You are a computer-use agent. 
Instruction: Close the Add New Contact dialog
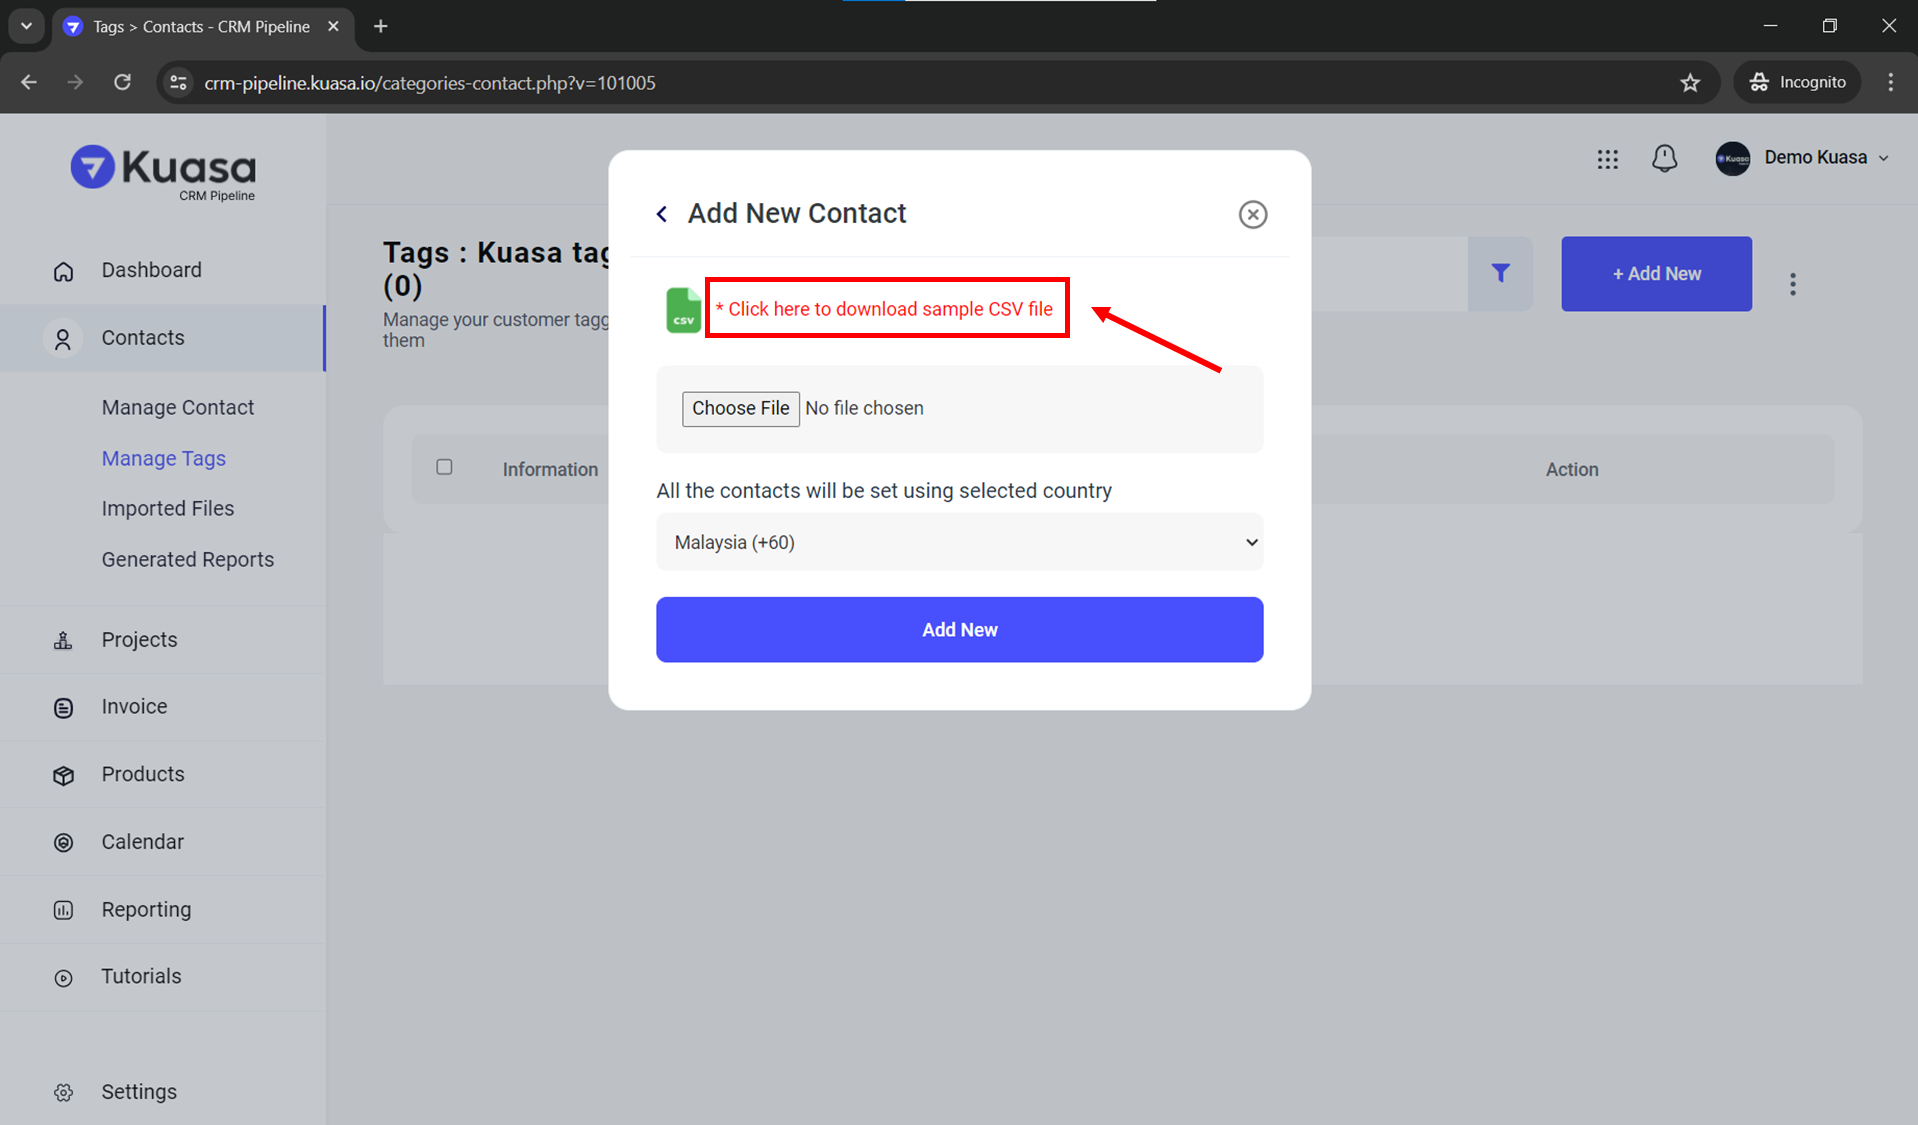pos(1252,214)
